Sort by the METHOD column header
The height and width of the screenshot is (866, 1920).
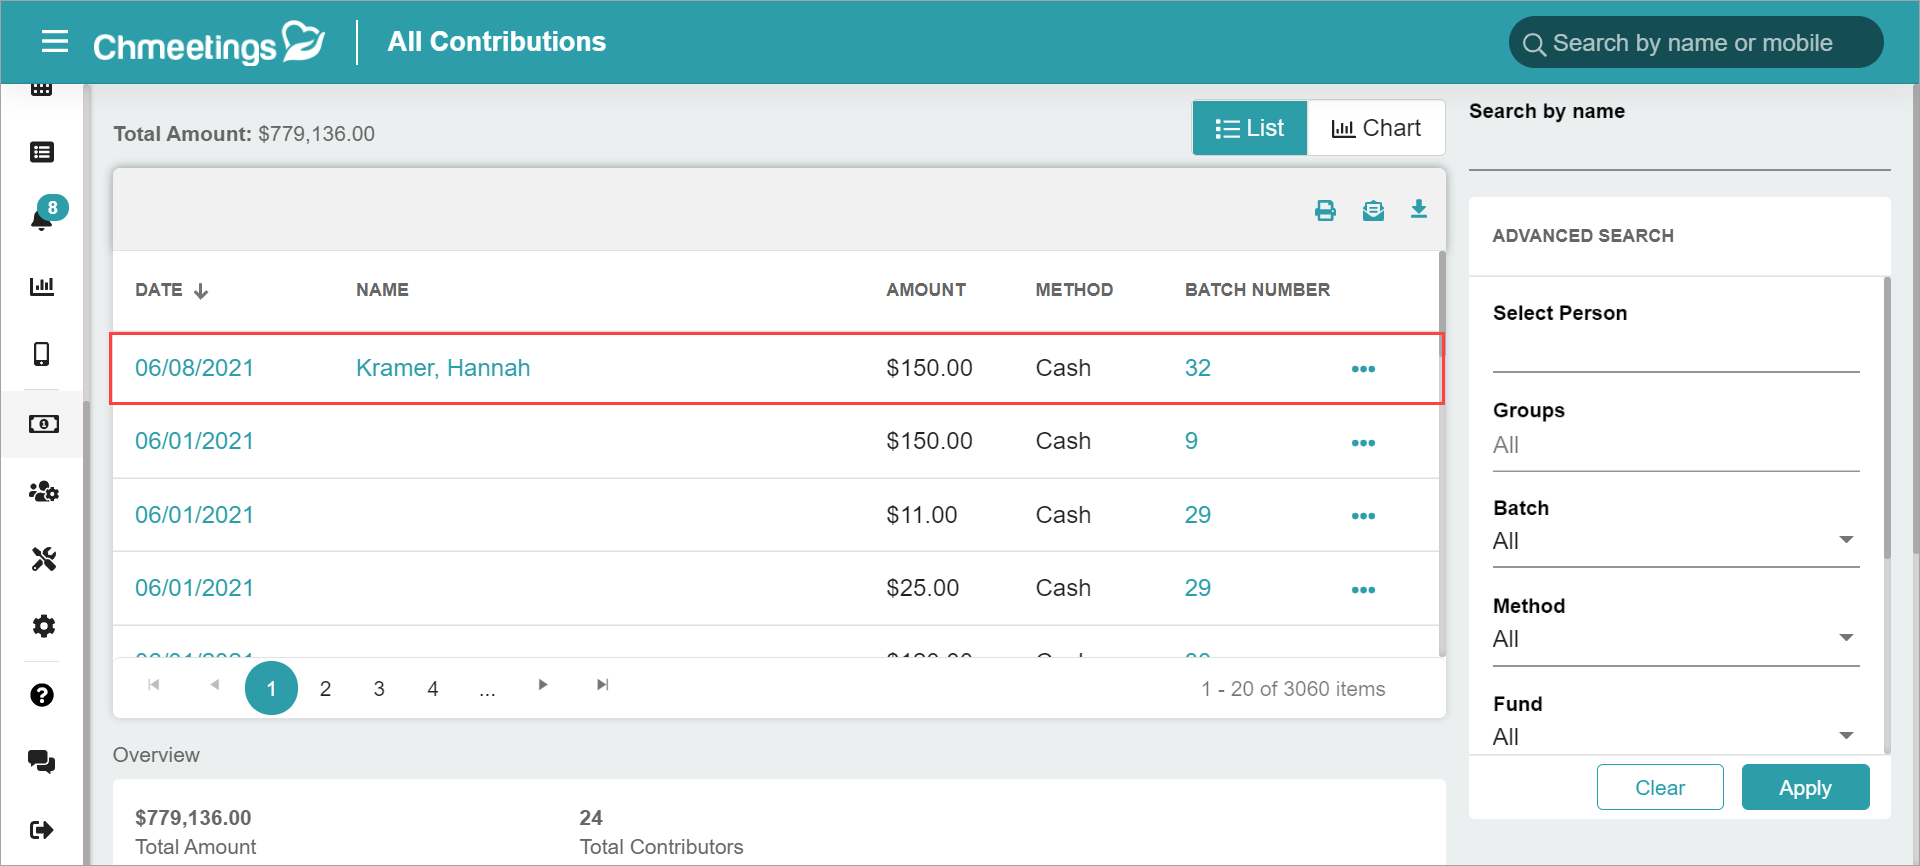1074,290
